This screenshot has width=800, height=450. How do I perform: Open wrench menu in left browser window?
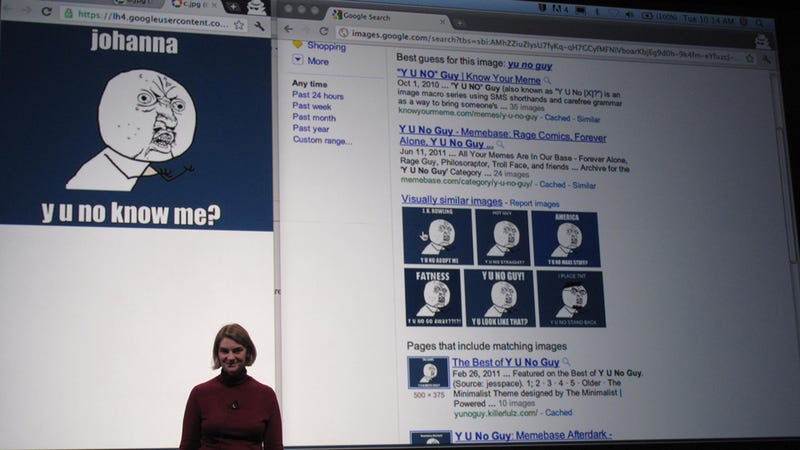[259, 25]
